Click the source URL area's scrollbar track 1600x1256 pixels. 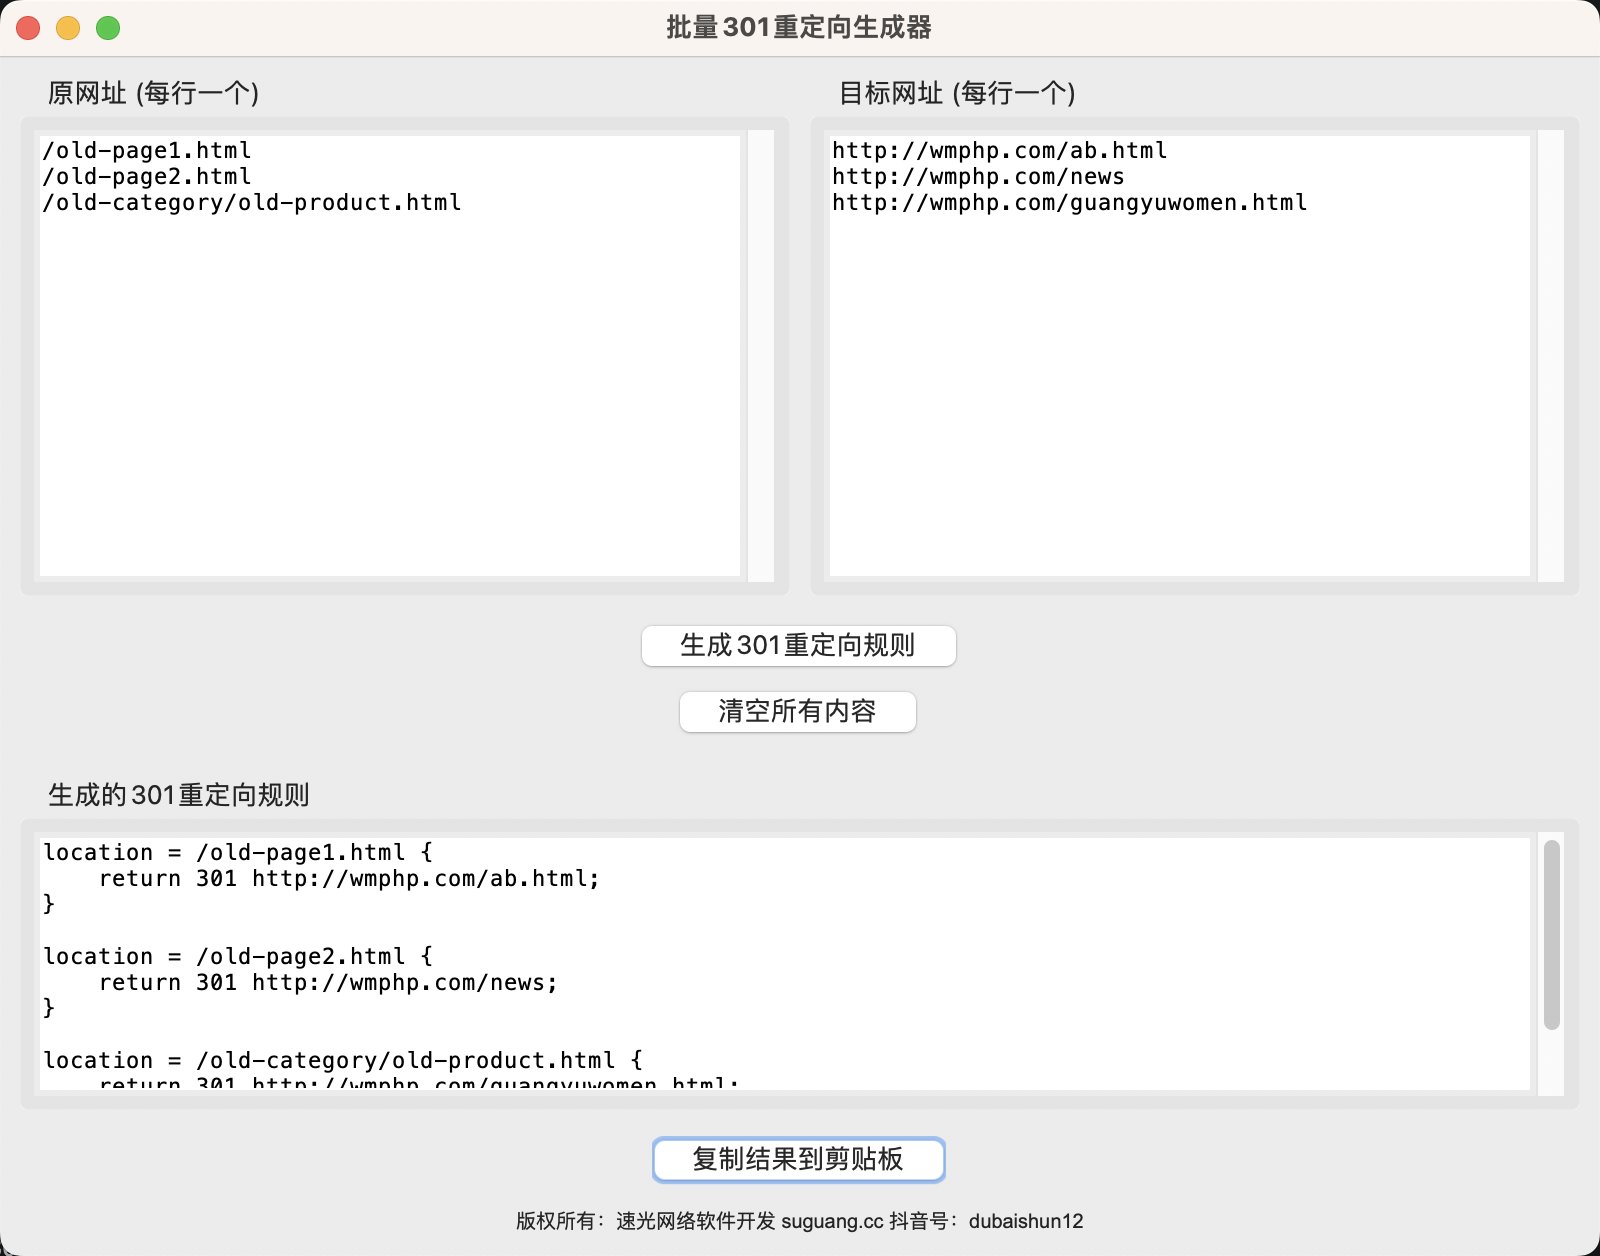pos(761,356)
